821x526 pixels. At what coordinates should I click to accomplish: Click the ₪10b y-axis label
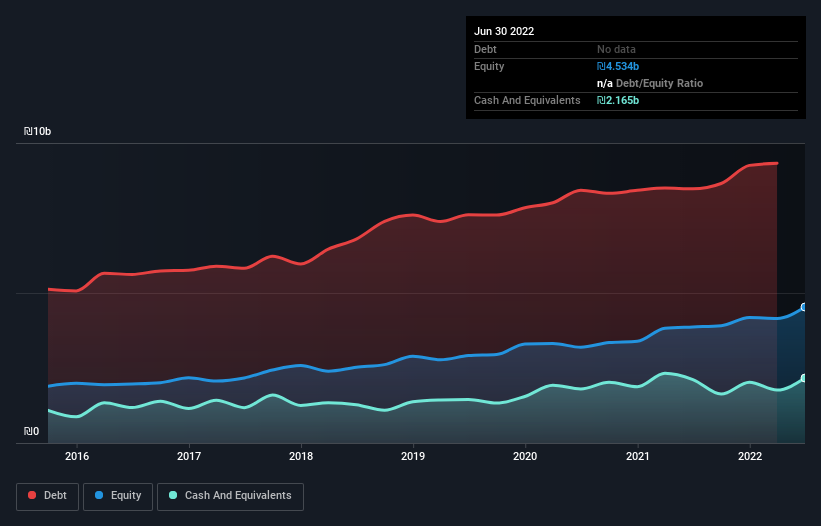(37, 131)
